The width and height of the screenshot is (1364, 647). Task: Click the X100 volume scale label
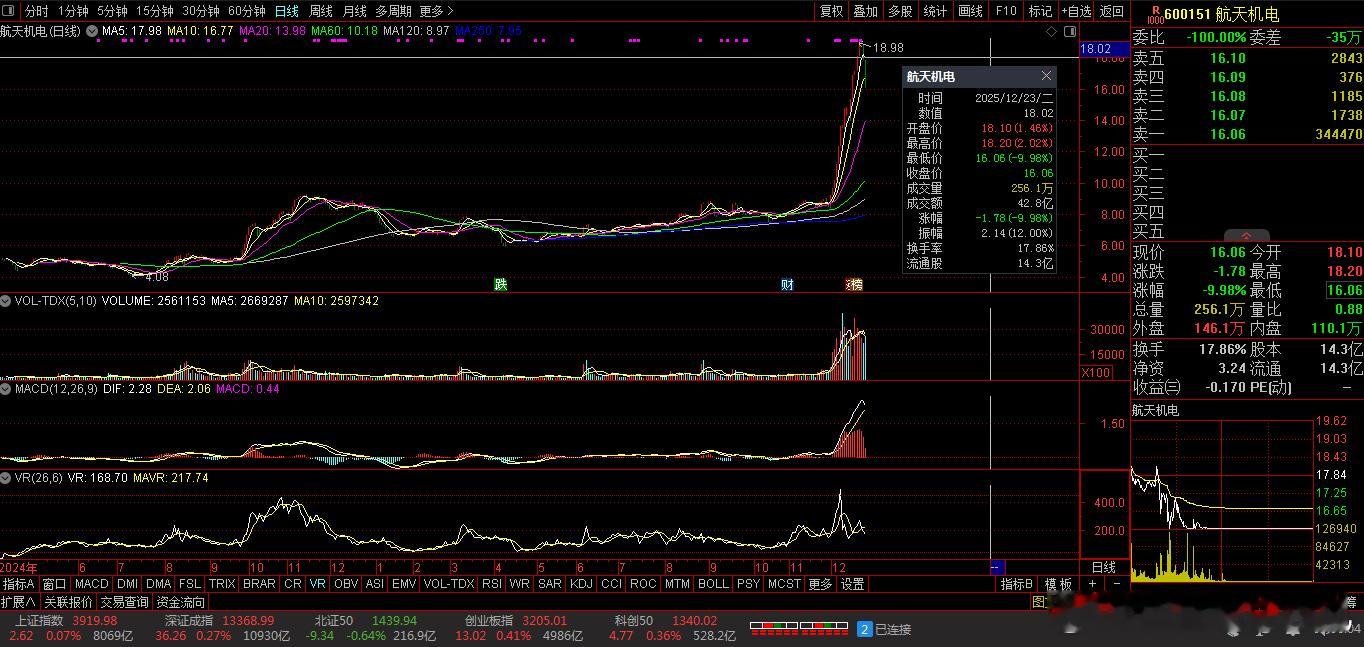1096,372
